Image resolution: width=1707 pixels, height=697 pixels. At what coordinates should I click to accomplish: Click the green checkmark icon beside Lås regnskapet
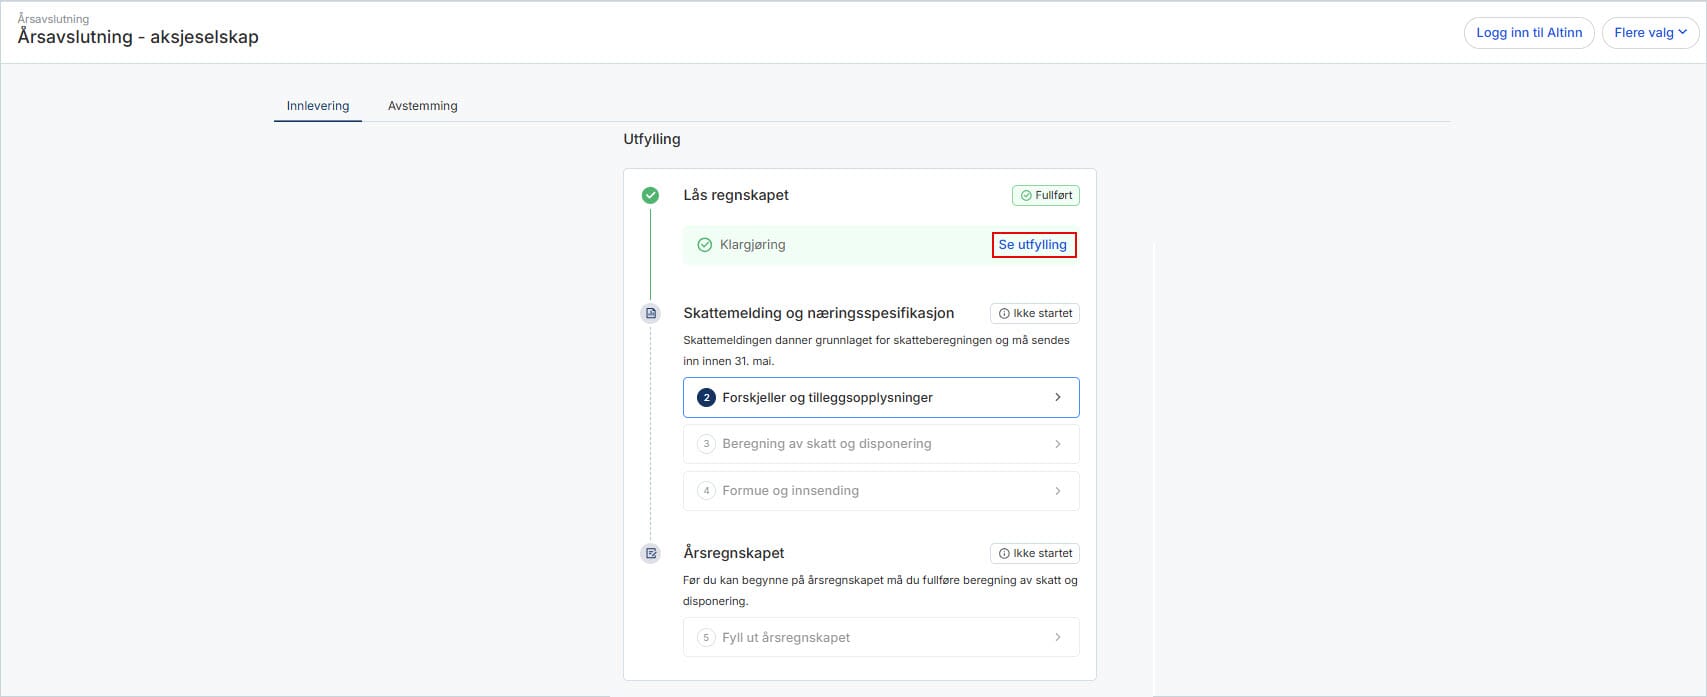pos(650,195)
